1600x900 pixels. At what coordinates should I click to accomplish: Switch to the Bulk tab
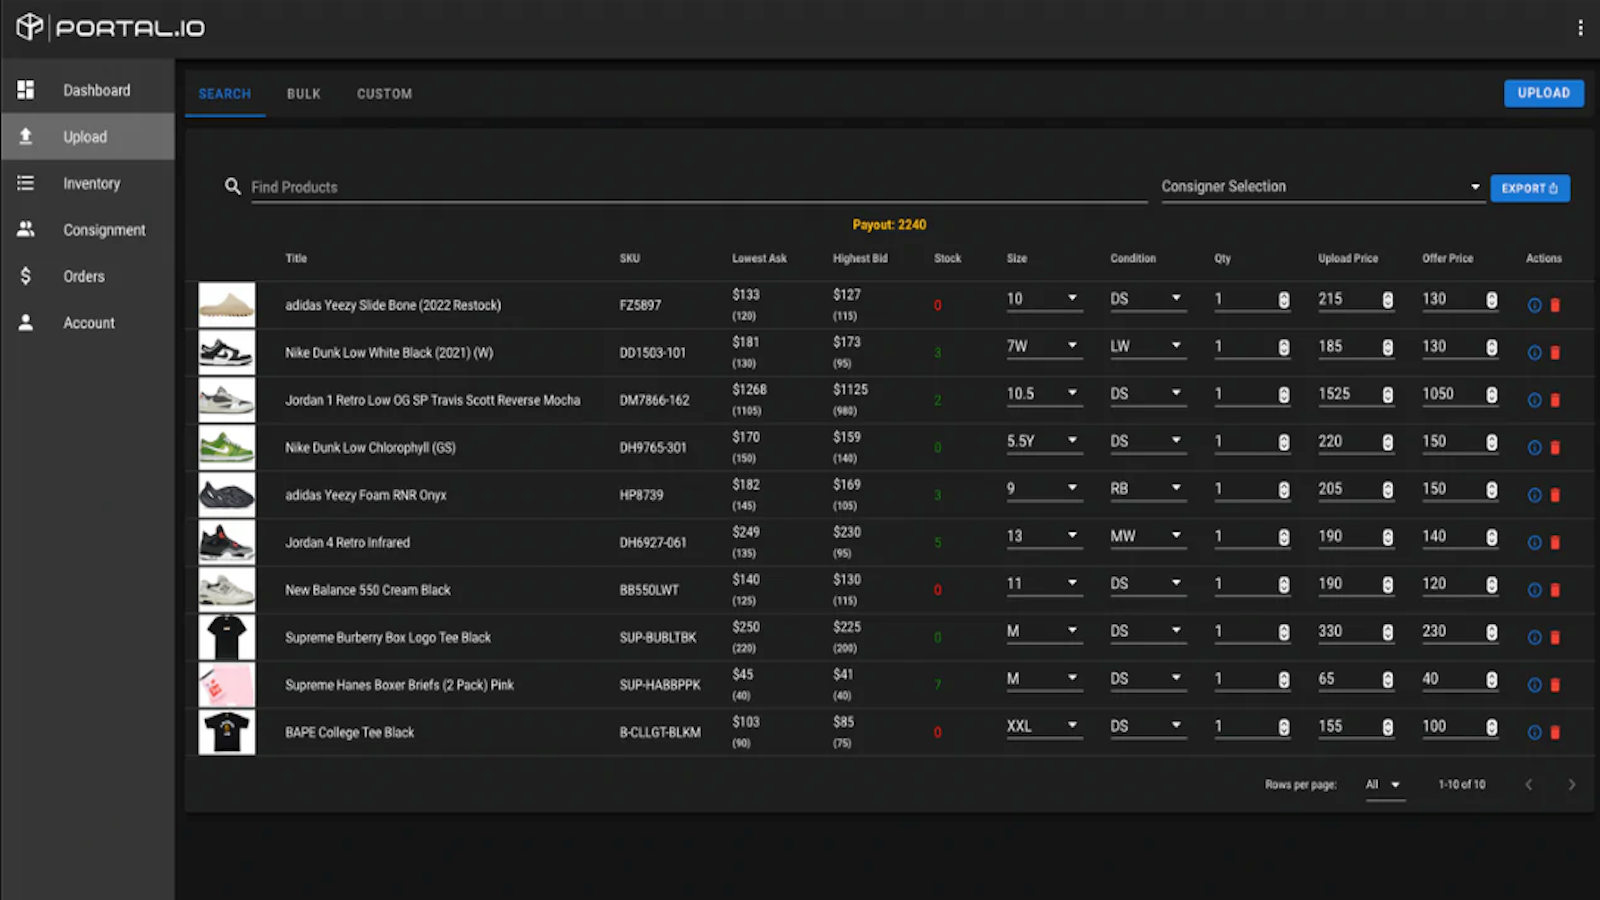304,94
